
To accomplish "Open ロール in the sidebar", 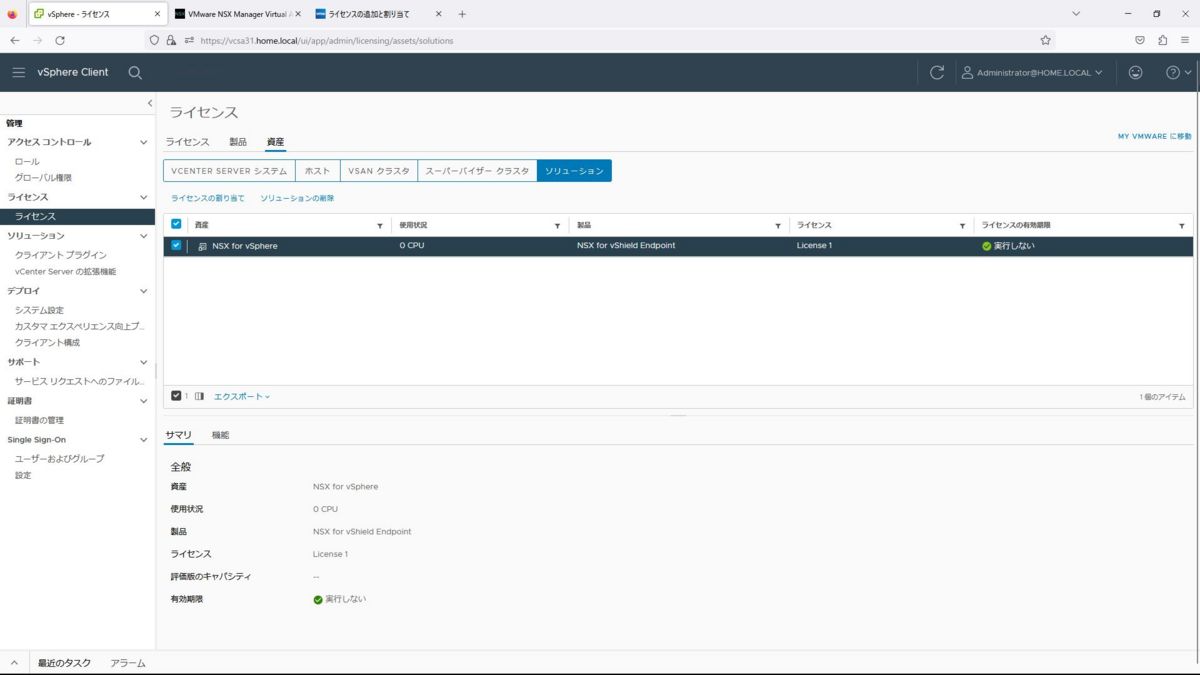I will (27, 161).
